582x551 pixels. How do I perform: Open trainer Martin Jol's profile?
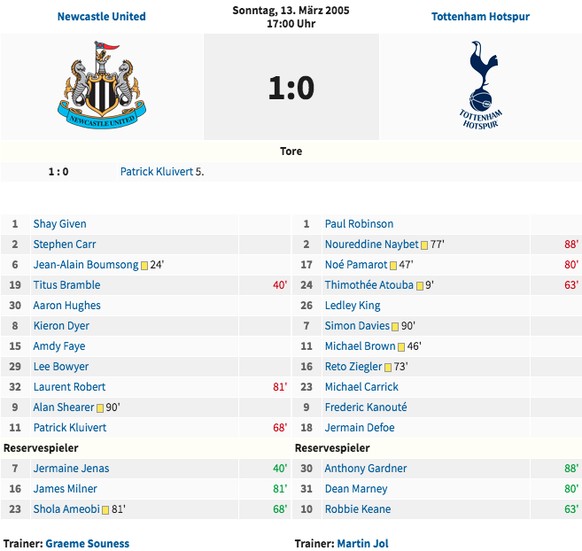[x=363, y=544]
